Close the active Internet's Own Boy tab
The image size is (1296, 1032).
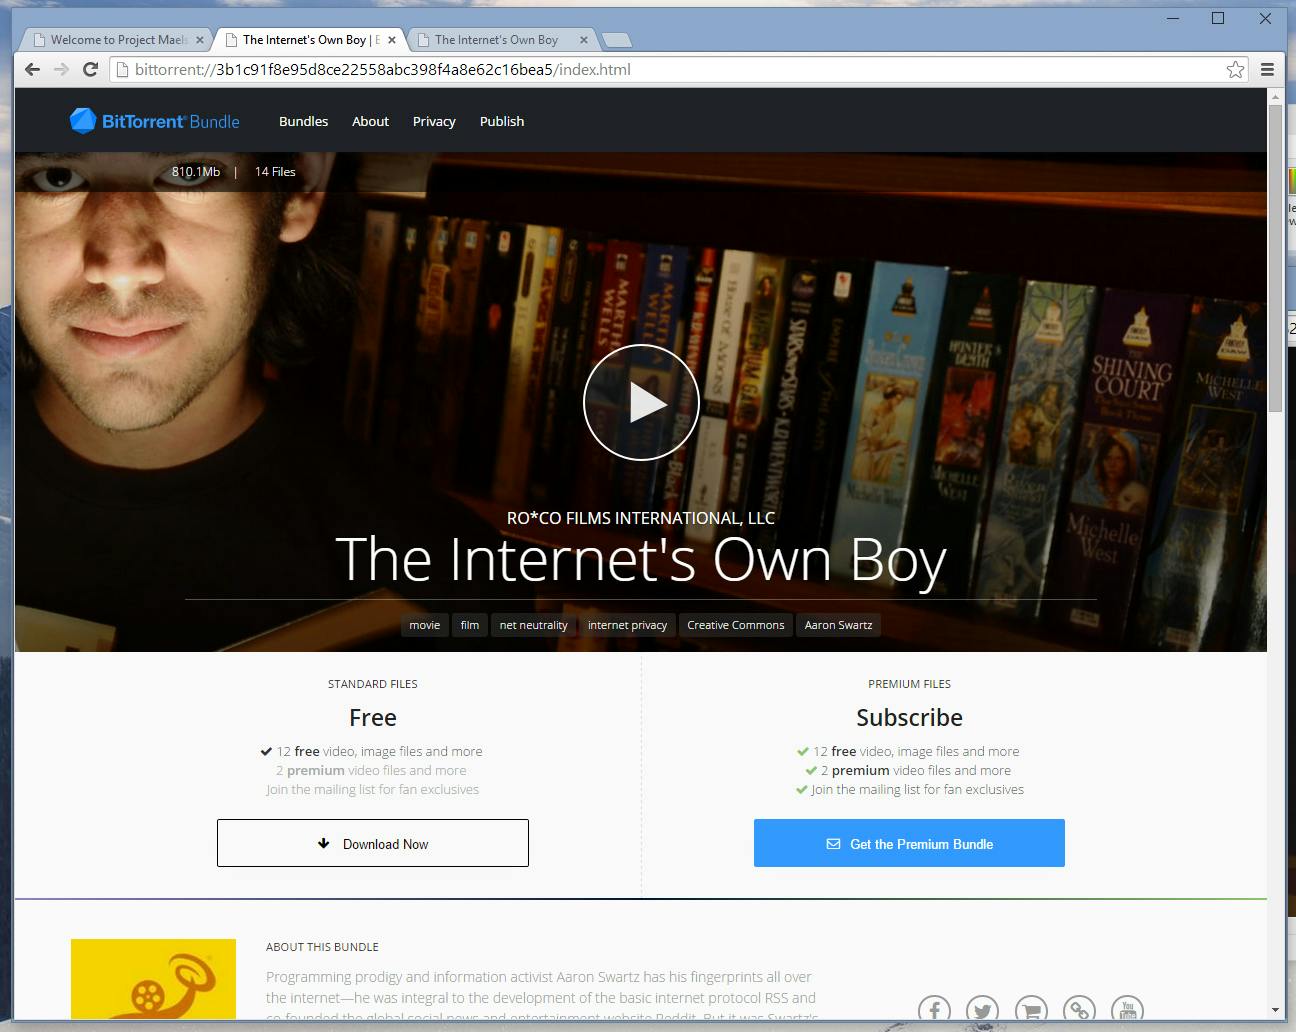(392, 40)
